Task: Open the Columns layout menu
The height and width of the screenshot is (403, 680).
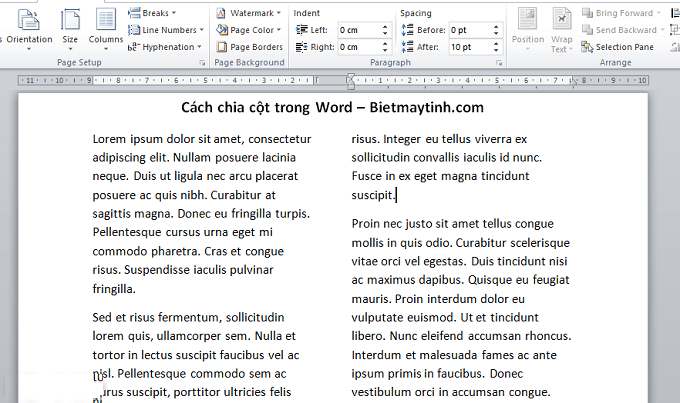Action: click(x=105, y=29)
